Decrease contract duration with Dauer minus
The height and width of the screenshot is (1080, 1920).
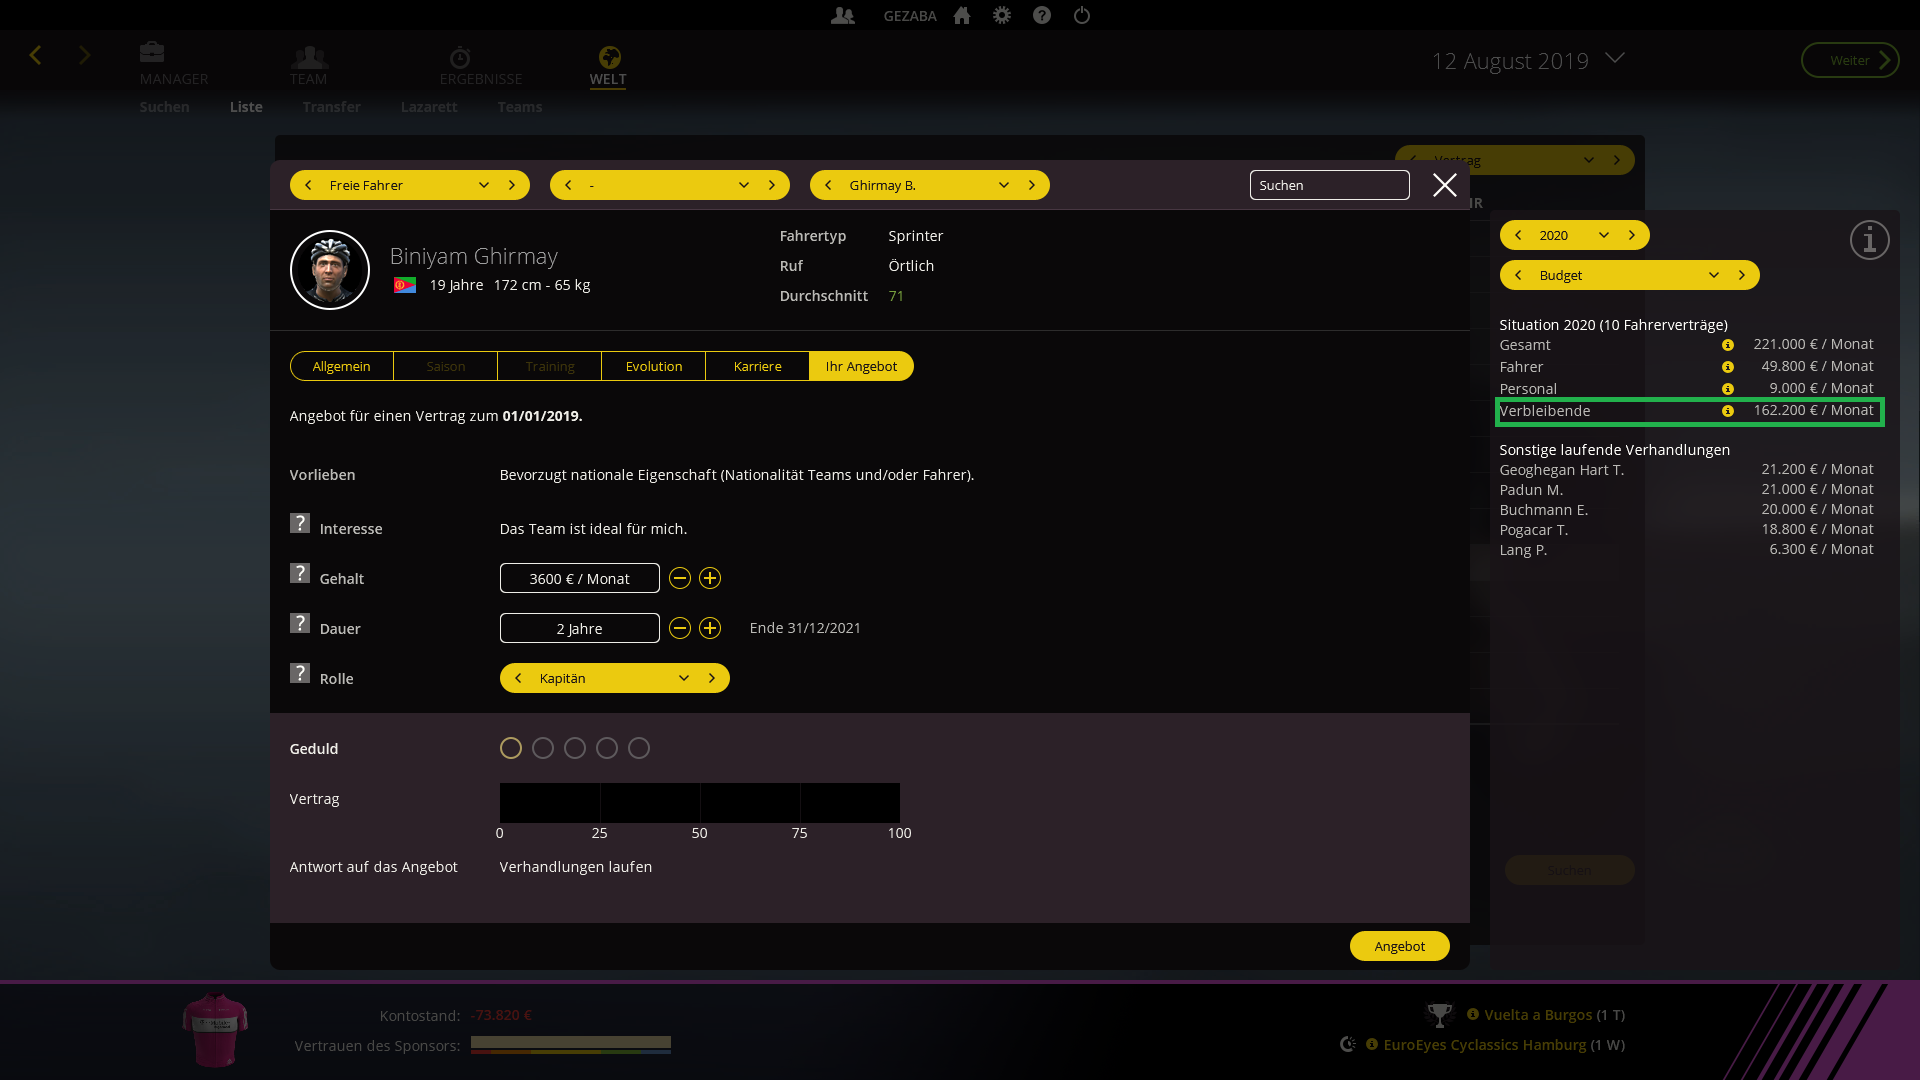click(x=680, y=628)
